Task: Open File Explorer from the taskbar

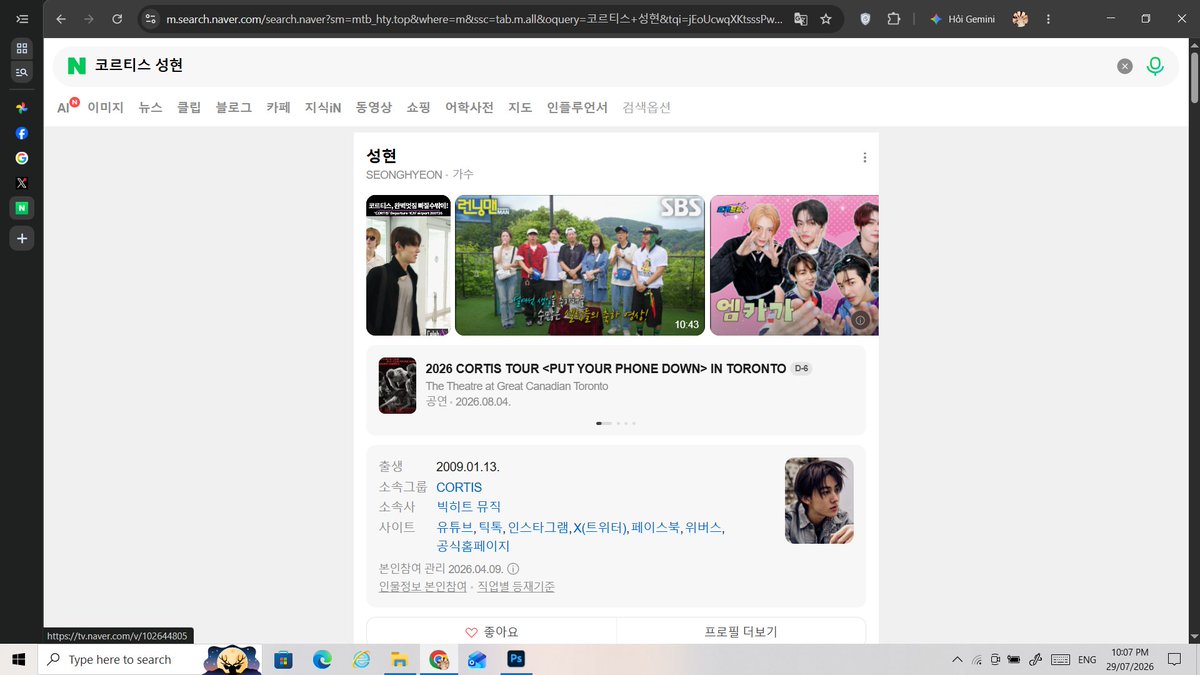Action: 399,659
